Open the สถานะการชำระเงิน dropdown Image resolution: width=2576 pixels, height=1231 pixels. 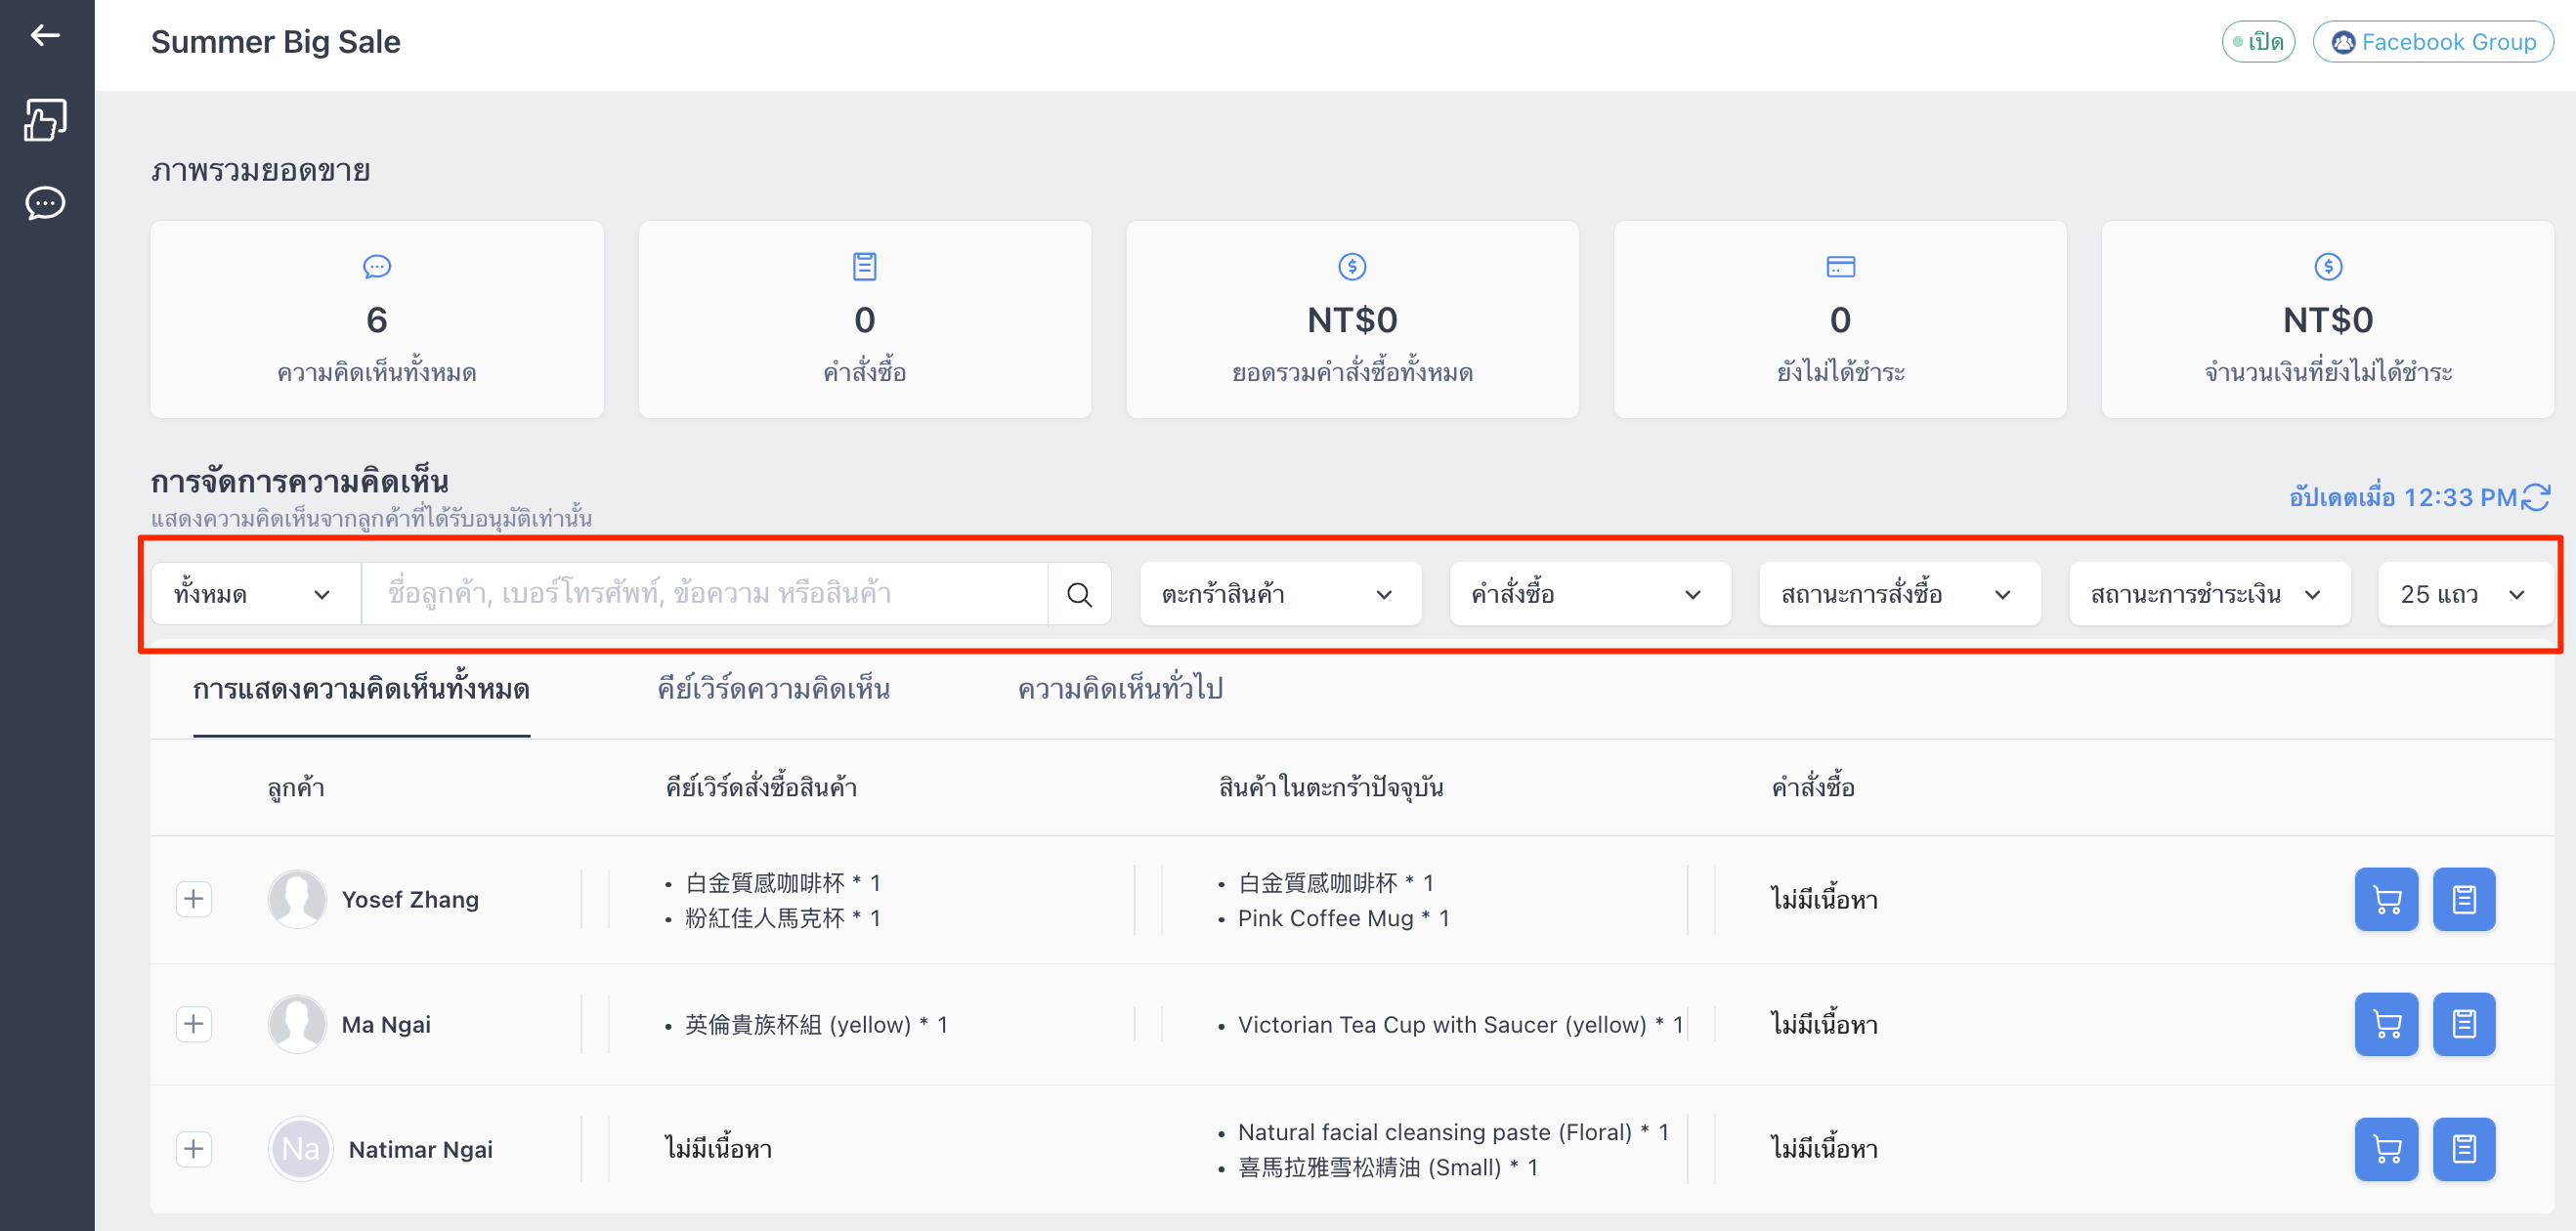[2209, 594]
